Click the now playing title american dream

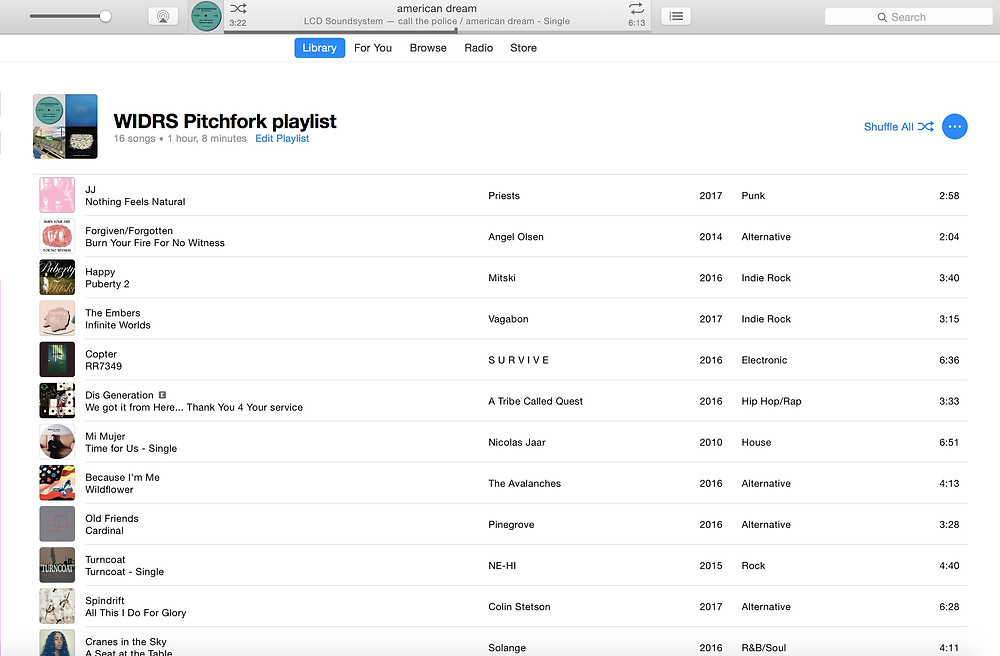point(437,8)
